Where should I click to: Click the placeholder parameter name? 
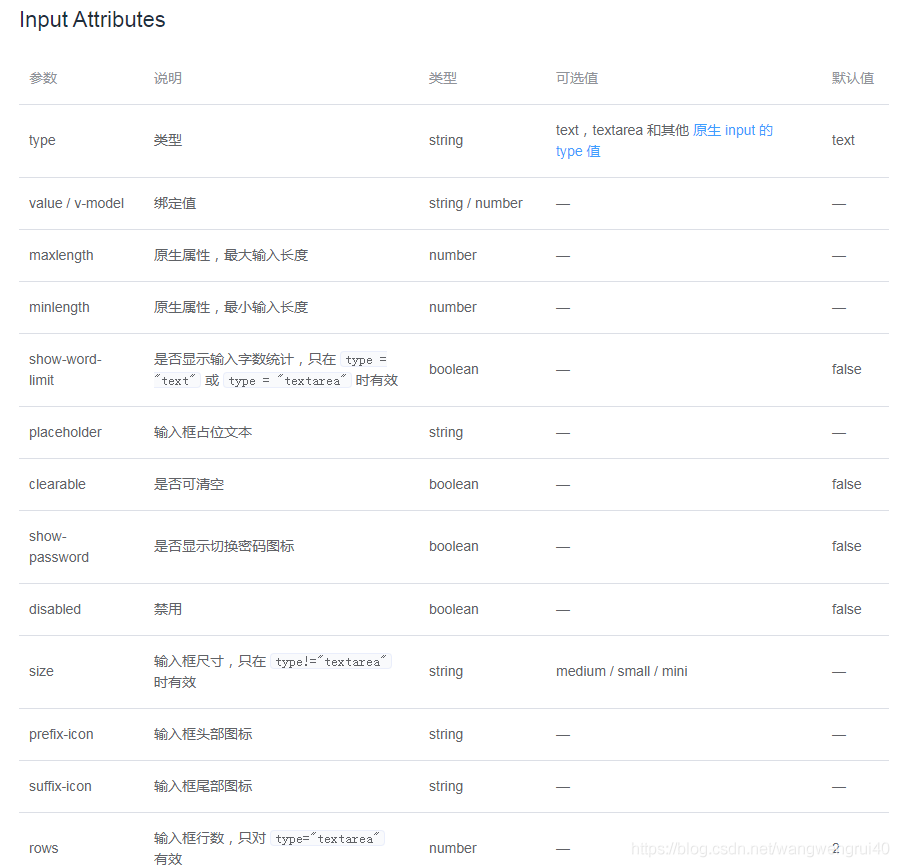[x=65, y=432]
